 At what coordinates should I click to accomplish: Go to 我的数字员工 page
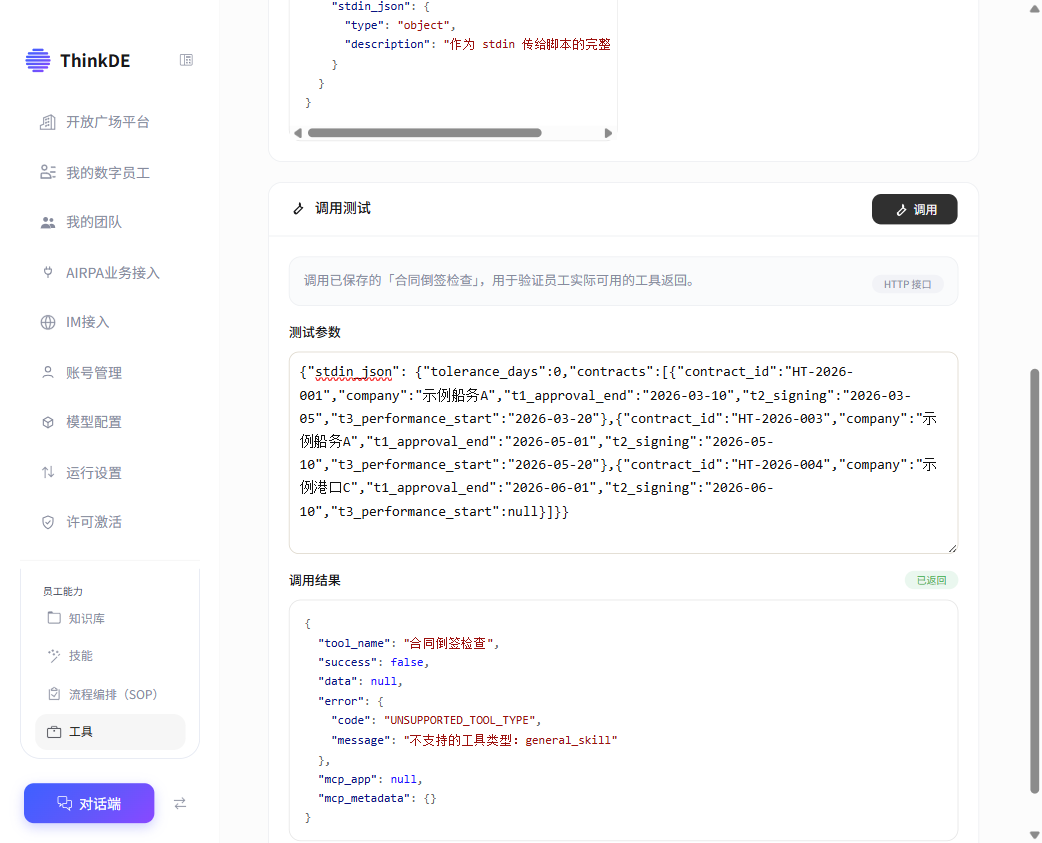(x=110, y=173)
